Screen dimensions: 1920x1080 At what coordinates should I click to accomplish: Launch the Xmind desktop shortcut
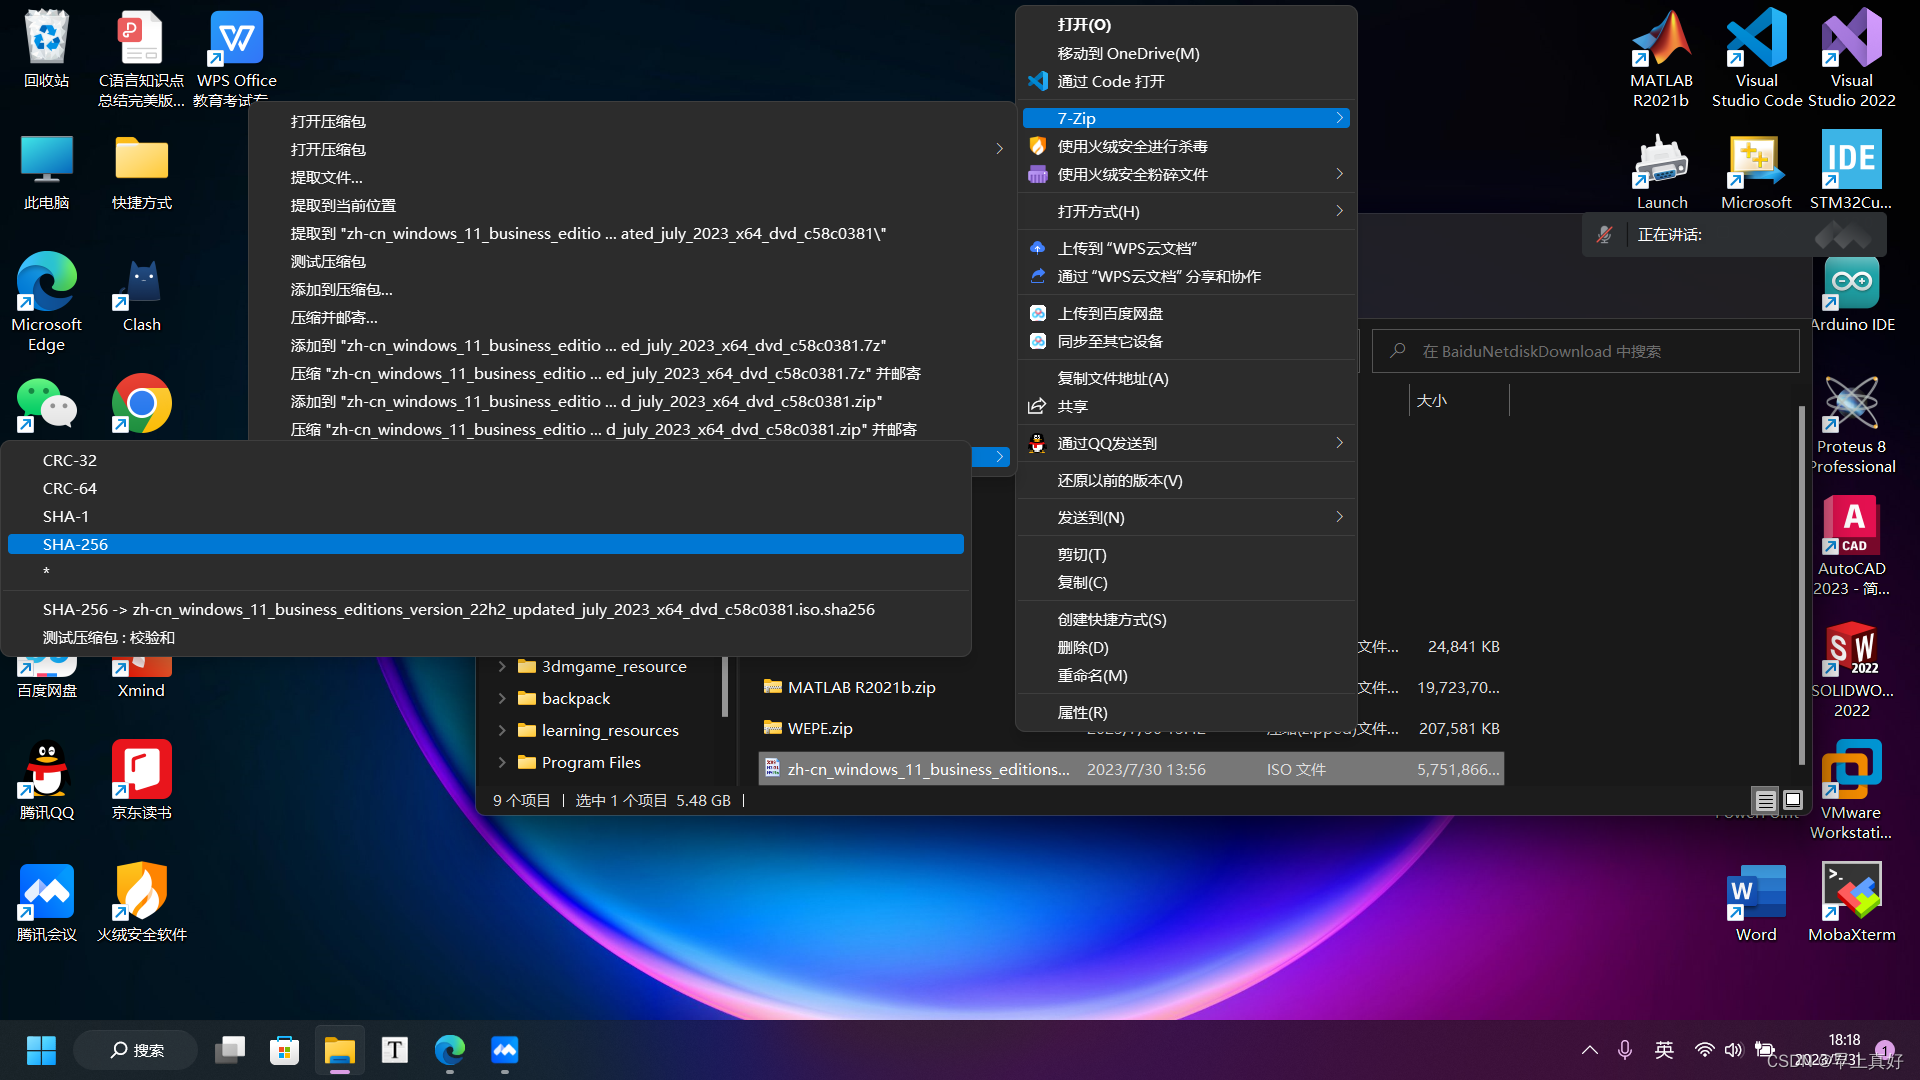click(x=141, y=668)
